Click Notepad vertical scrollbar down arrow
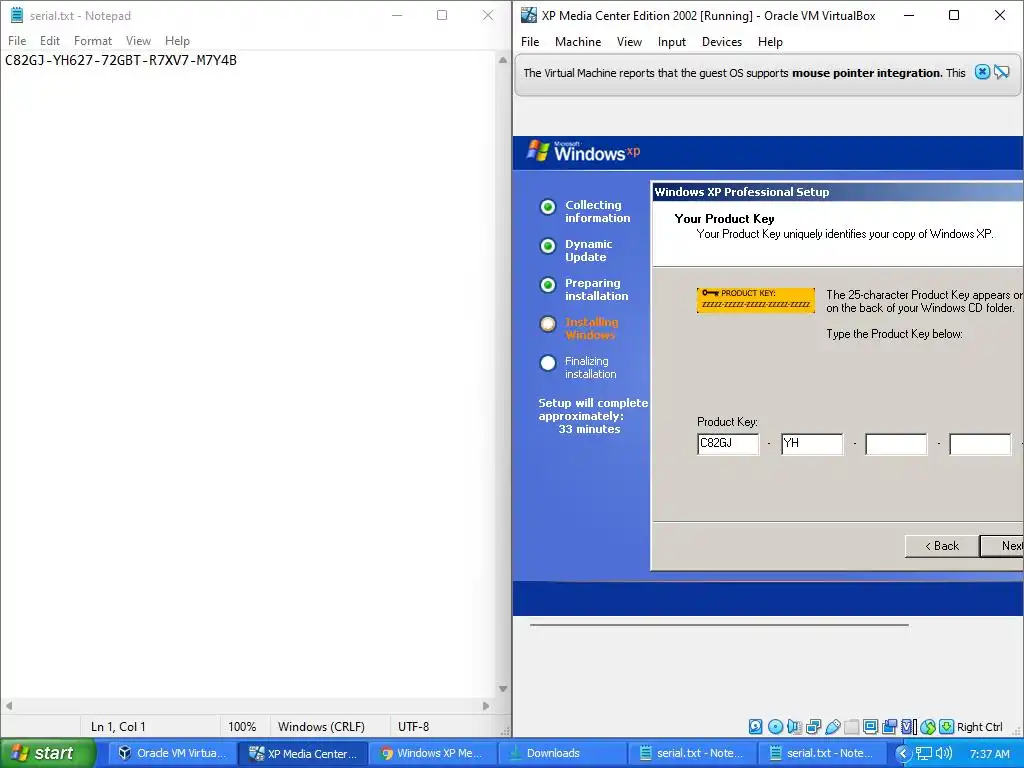1024x768 pixels. [502, 688]
